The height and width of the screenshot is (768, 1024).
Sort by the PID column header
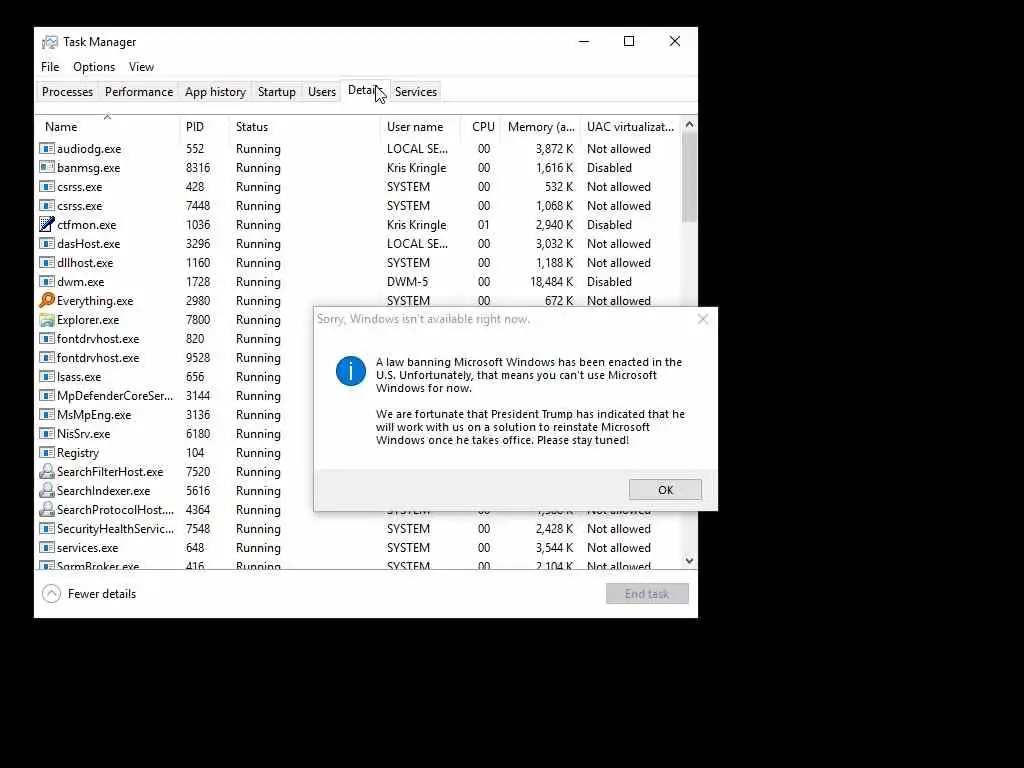tap(204, 127)
